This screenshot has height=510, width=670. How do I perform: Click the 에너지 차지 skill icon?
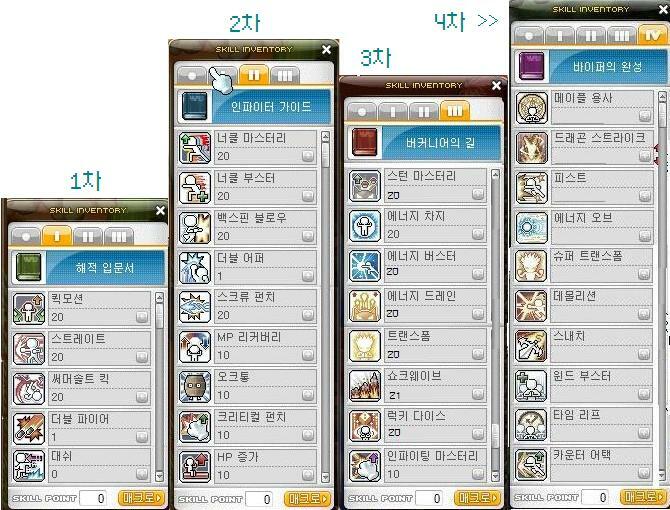coord(365,226)
